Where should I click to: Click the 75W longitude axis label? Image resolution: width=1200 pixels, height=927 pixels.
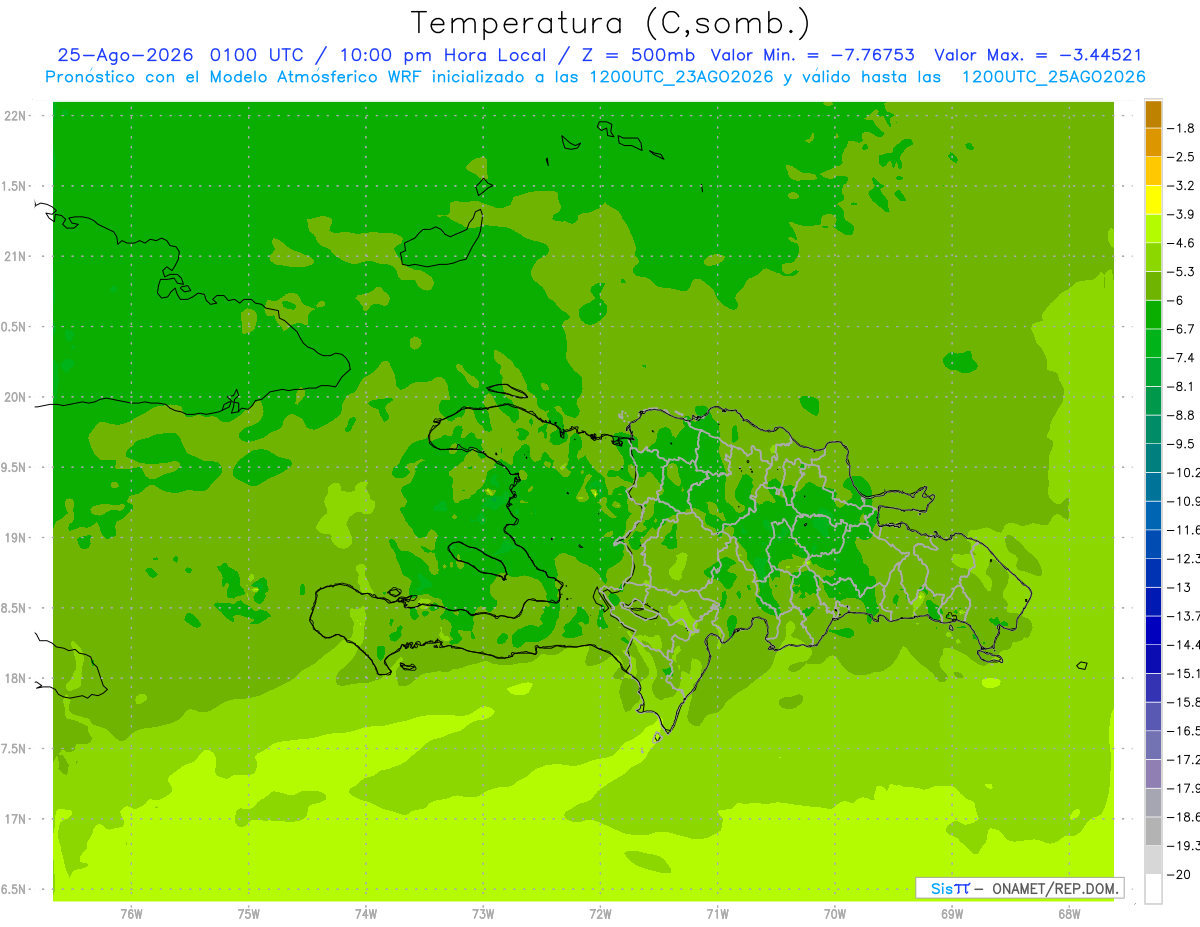pyautogui.click(x=248, y=914)
